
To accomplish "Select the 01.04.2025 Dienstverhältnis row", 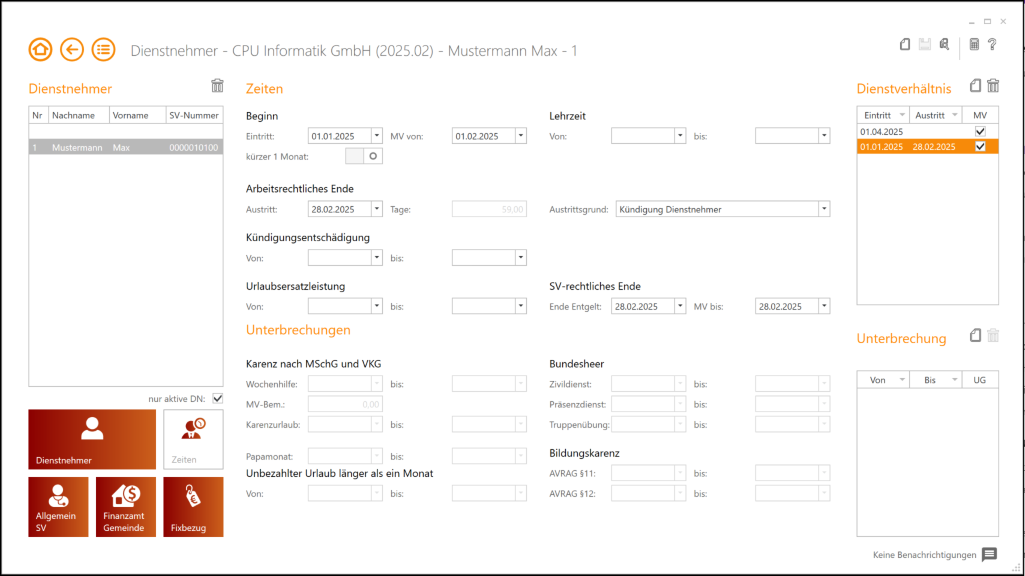I will (x=928, y=131).
